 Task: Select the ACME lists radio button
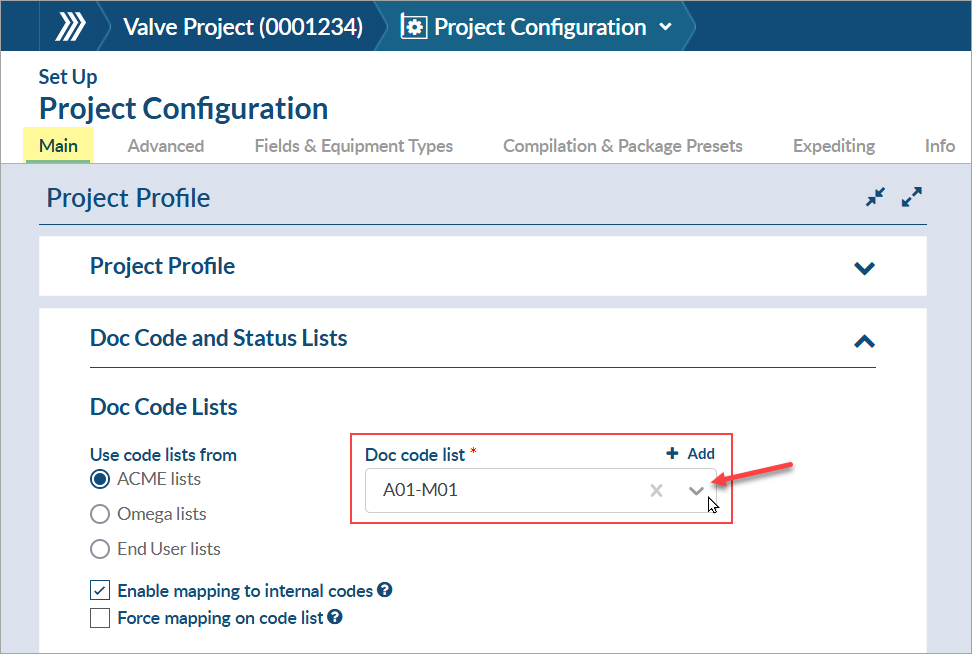tap(100, 479)
